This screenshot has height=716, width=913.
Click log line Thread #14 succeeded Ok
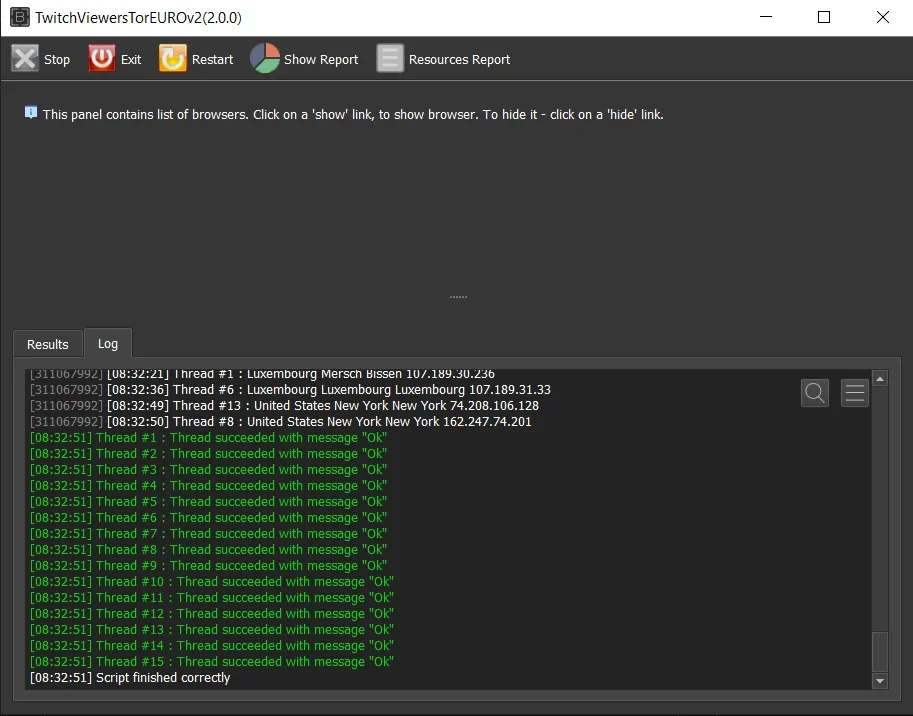point(211,646)
